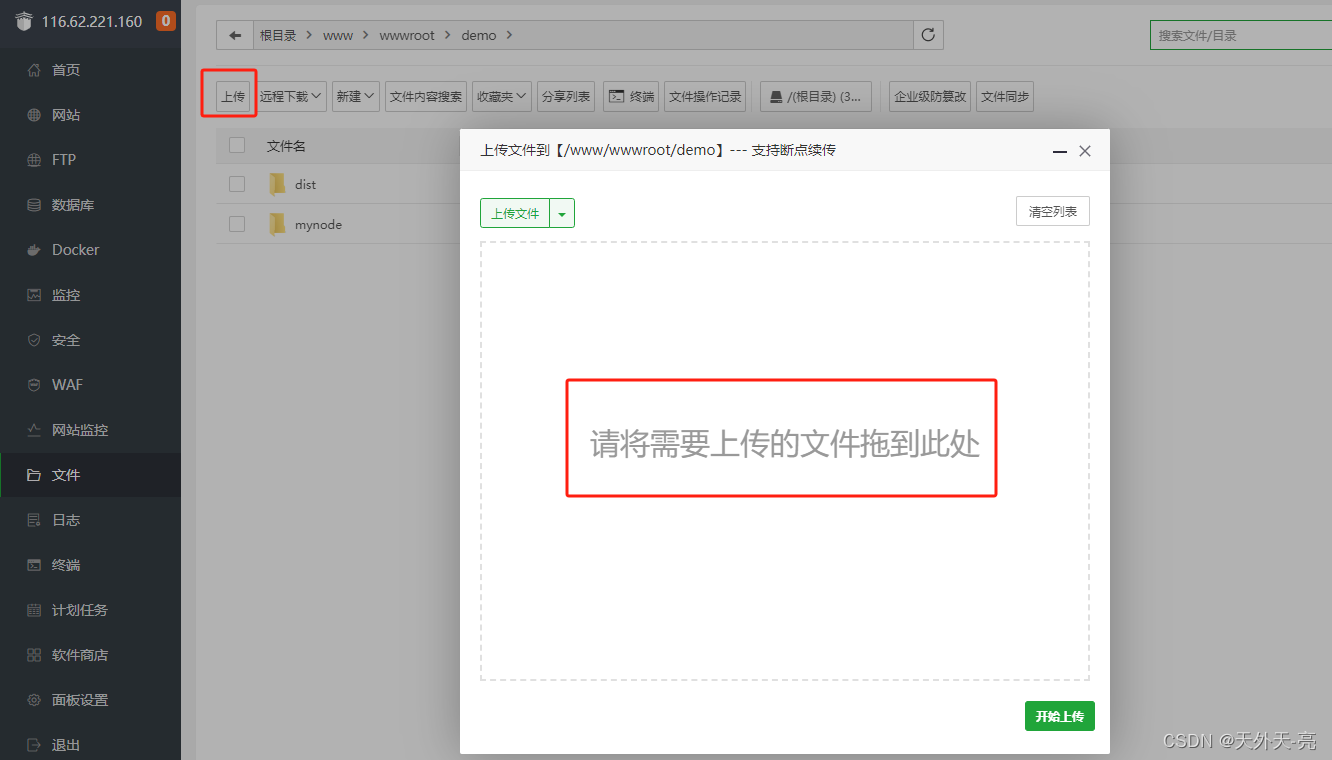Screen dimensions: 1332x760
Task: Click the refresh icon next to the path
Action: tap(928, 35)
